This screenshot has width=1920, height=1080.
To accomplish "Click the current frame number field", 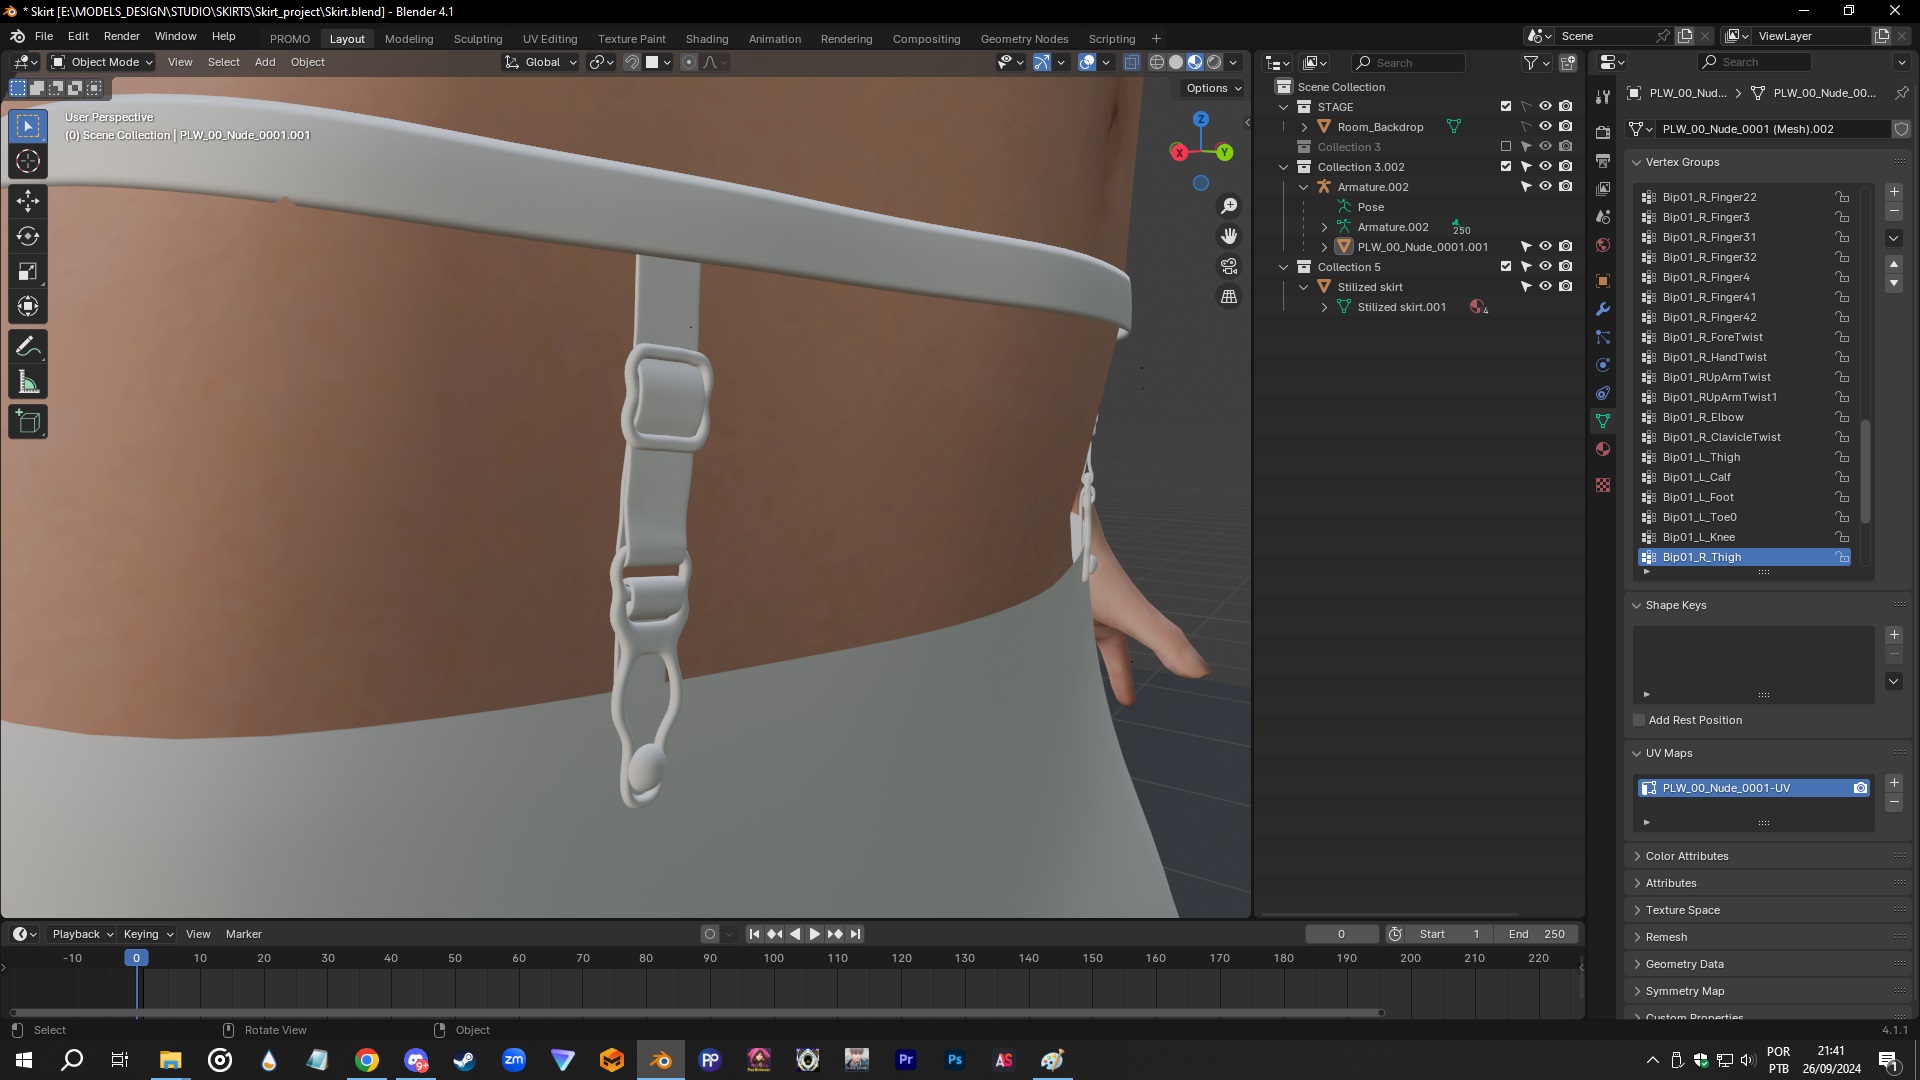I will click(x=1341, y=934).
